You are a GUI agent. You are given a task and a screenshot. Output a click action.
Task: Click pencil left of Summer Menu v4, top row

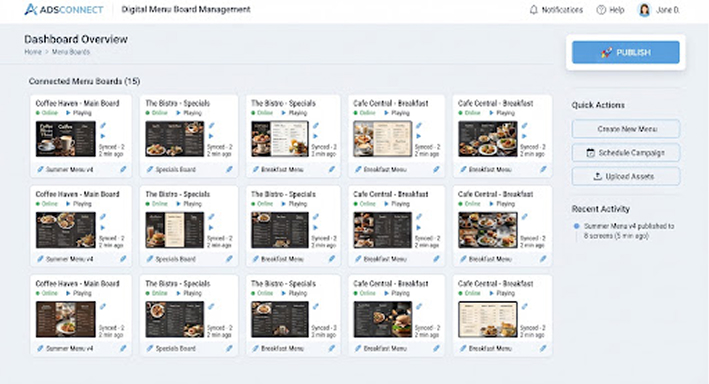click(x=40, y=170)
